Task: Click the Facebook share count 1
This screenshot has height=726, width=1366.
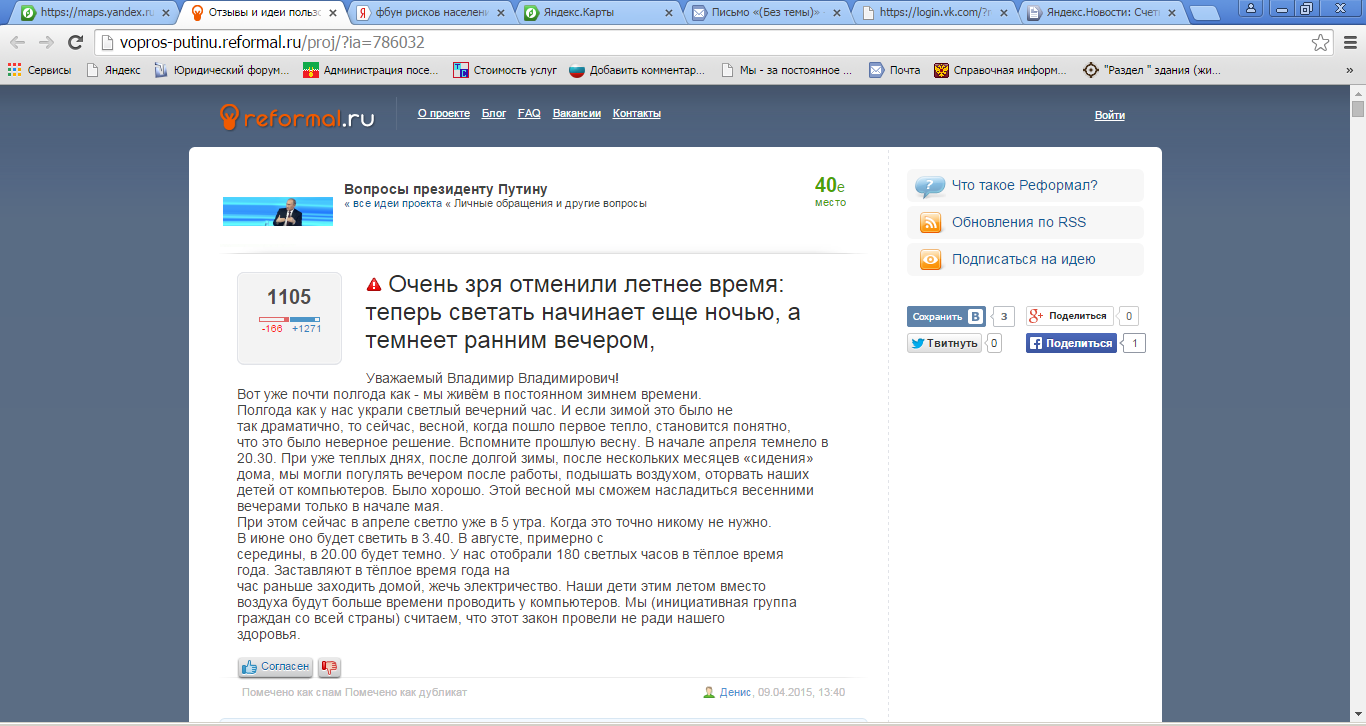Action: pos(1134,343)
